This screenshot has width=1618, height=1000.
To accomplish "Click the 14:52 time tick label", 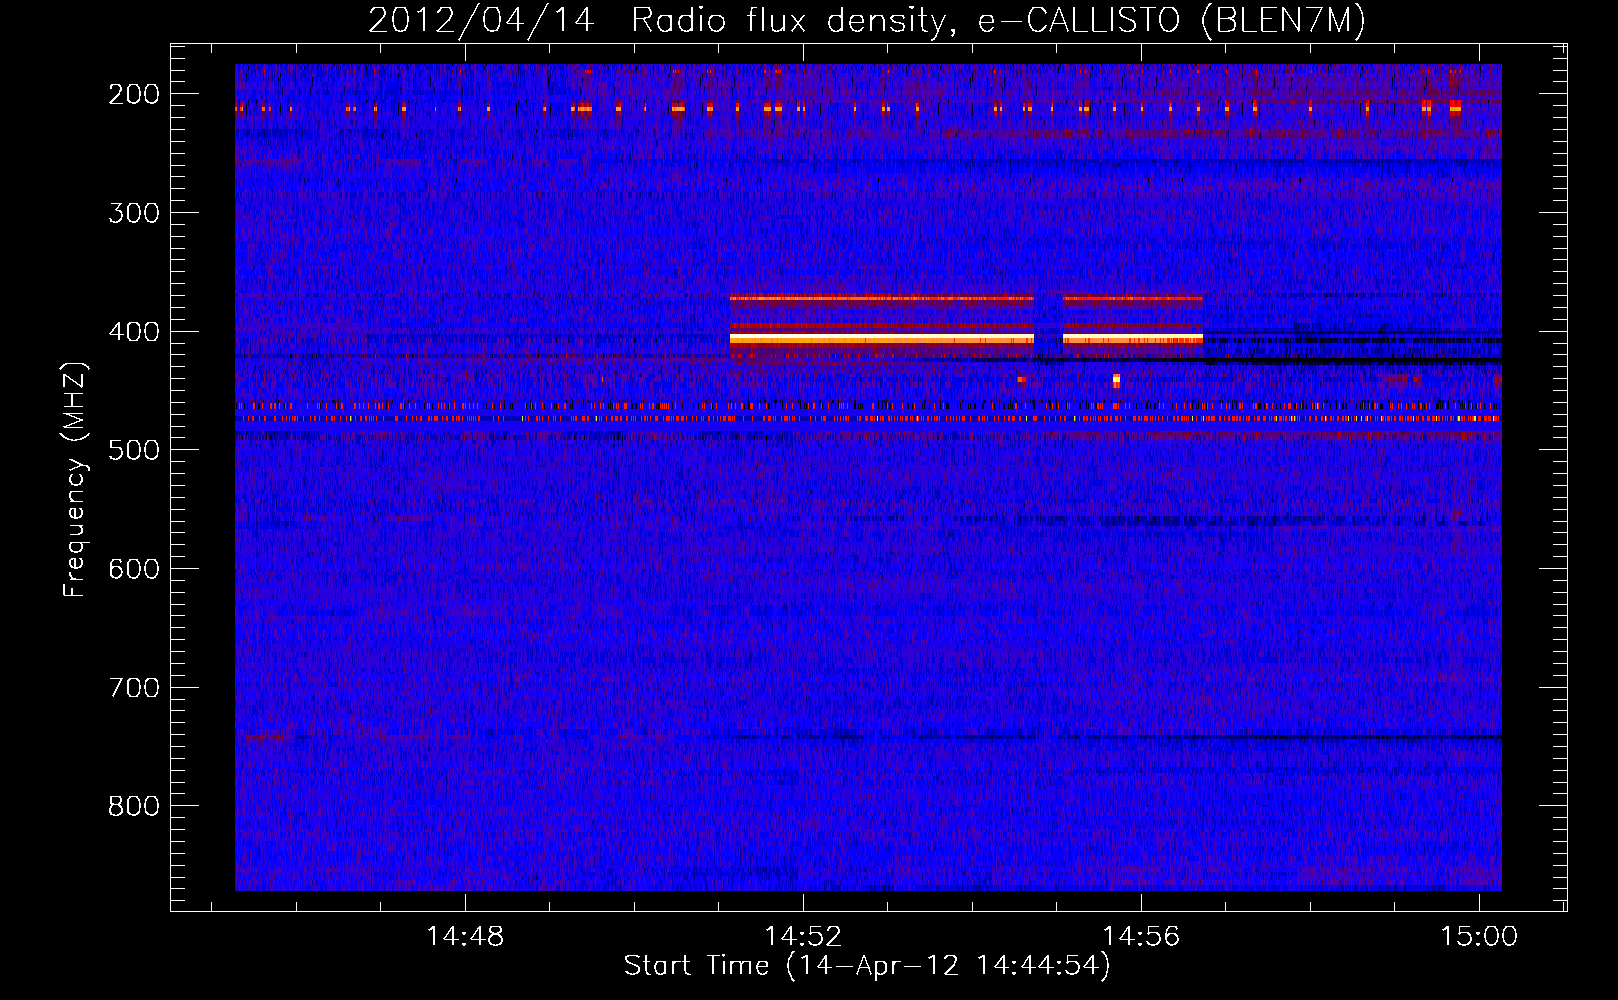I will (803, 937).
